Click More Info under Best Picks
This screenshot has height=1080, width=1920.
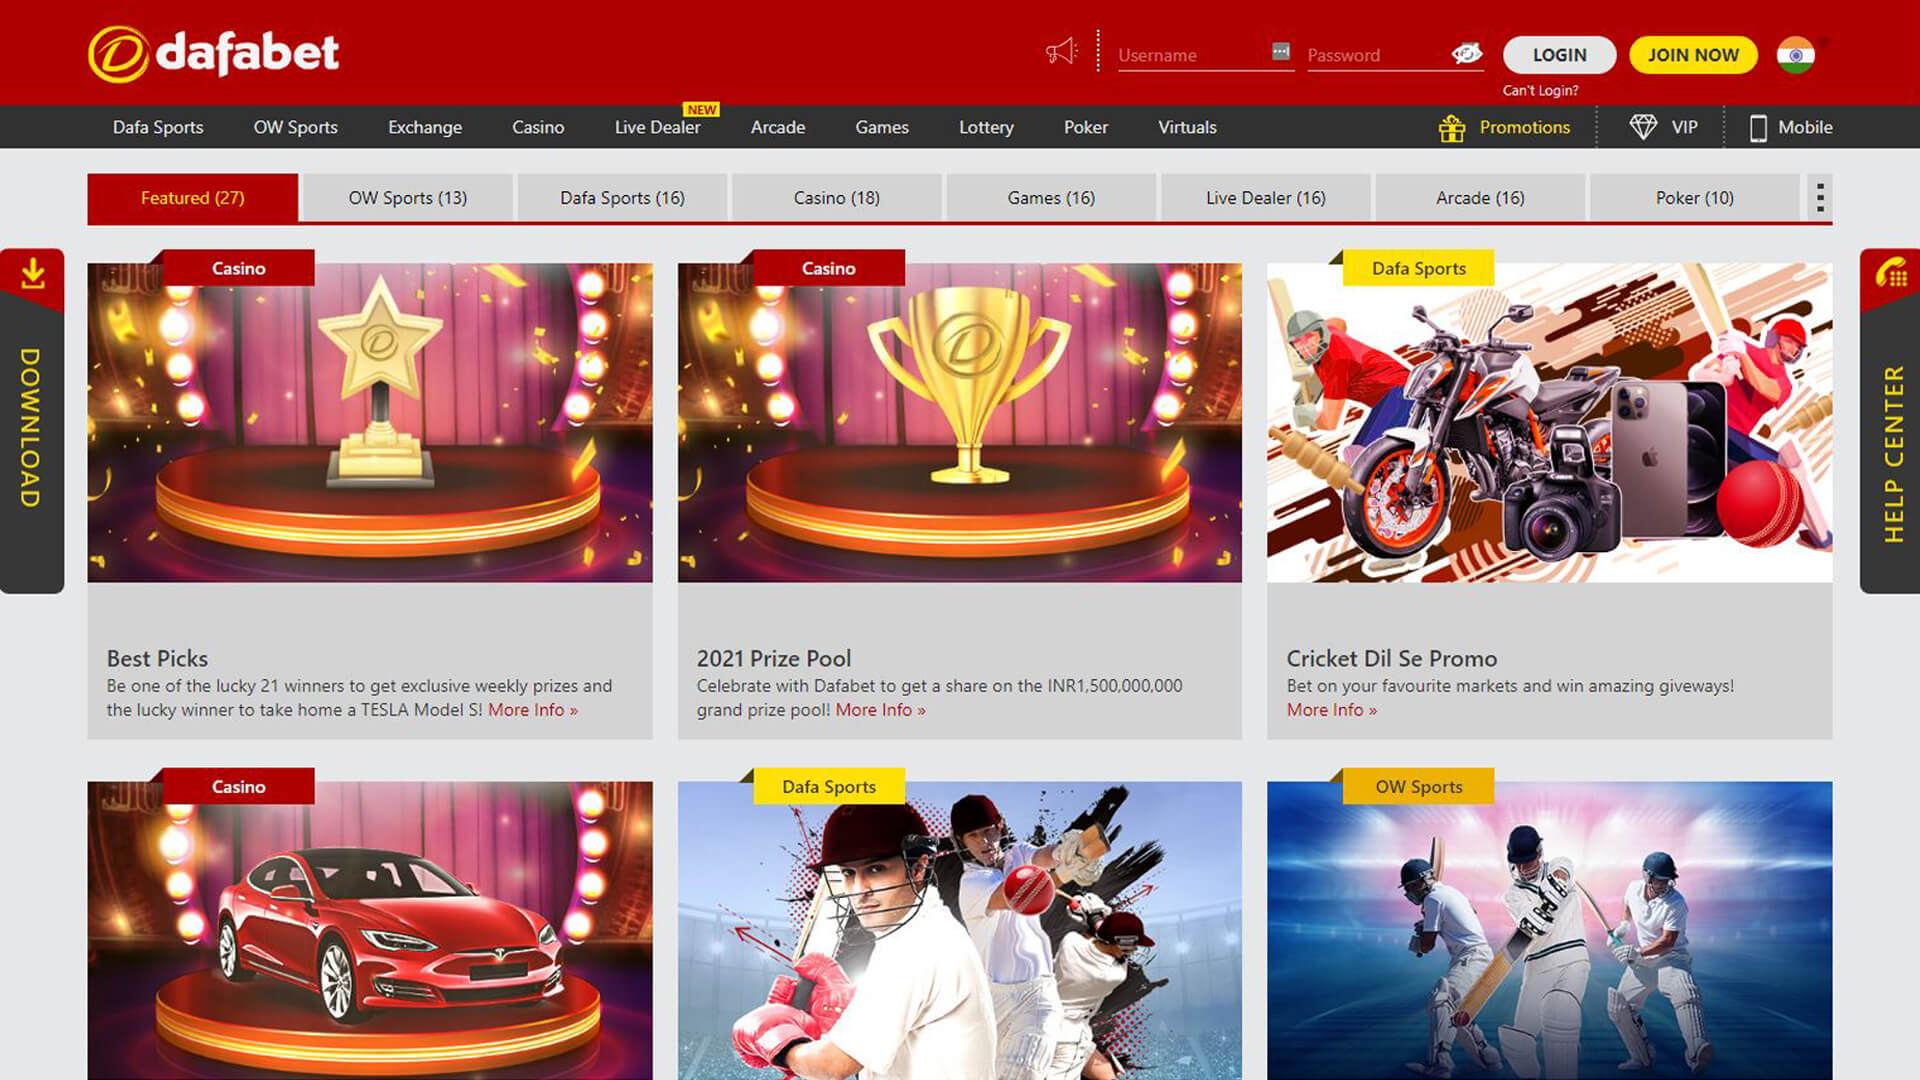tap(532, 710)
